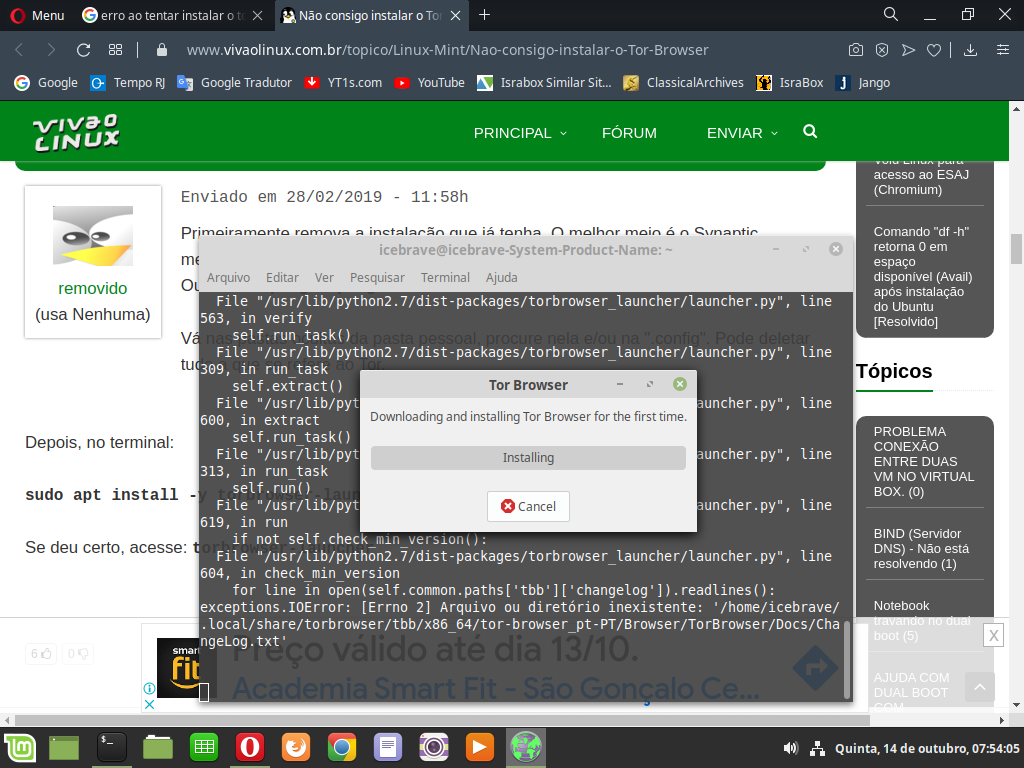The width and height of the screenshot is (1024, 768).
Task: Launch terminal from taskbar
Action: [111, 748]
